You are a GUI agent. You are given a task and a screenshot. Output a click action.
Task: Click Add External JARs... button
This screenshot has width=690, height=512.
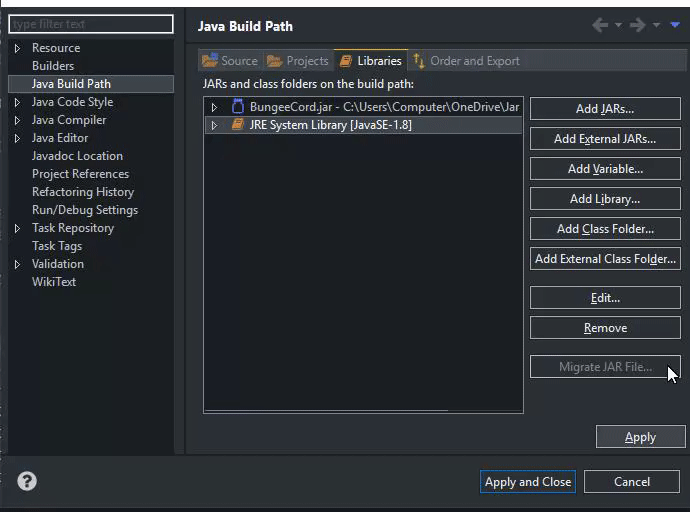coord(605,139)
